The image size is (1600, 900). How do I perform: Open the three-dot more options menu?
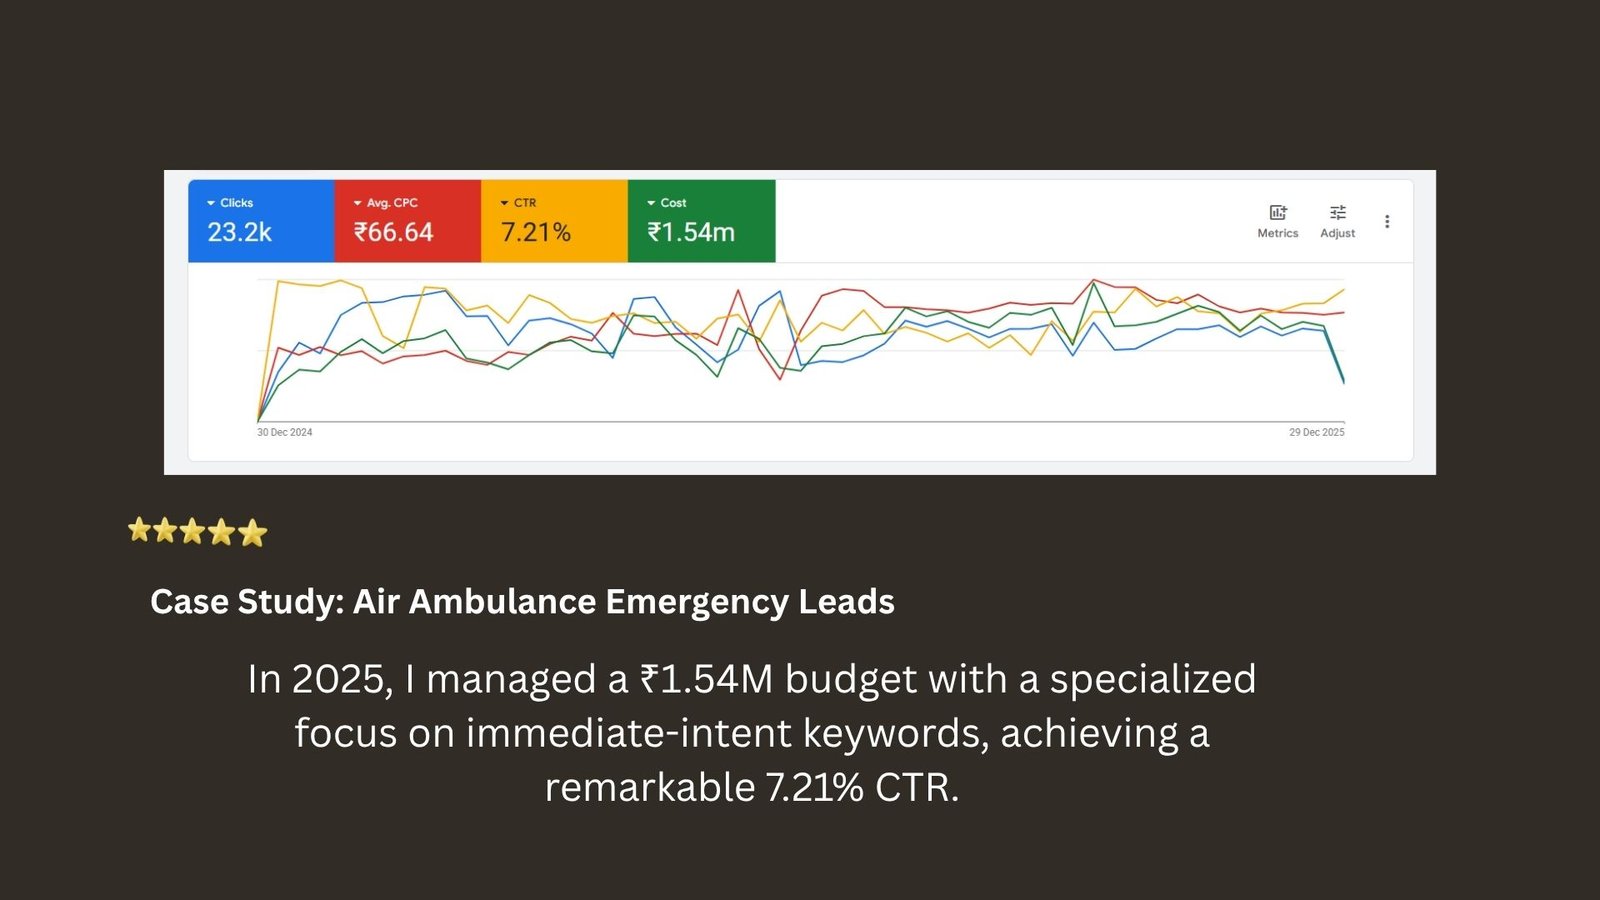[1387, 222]
